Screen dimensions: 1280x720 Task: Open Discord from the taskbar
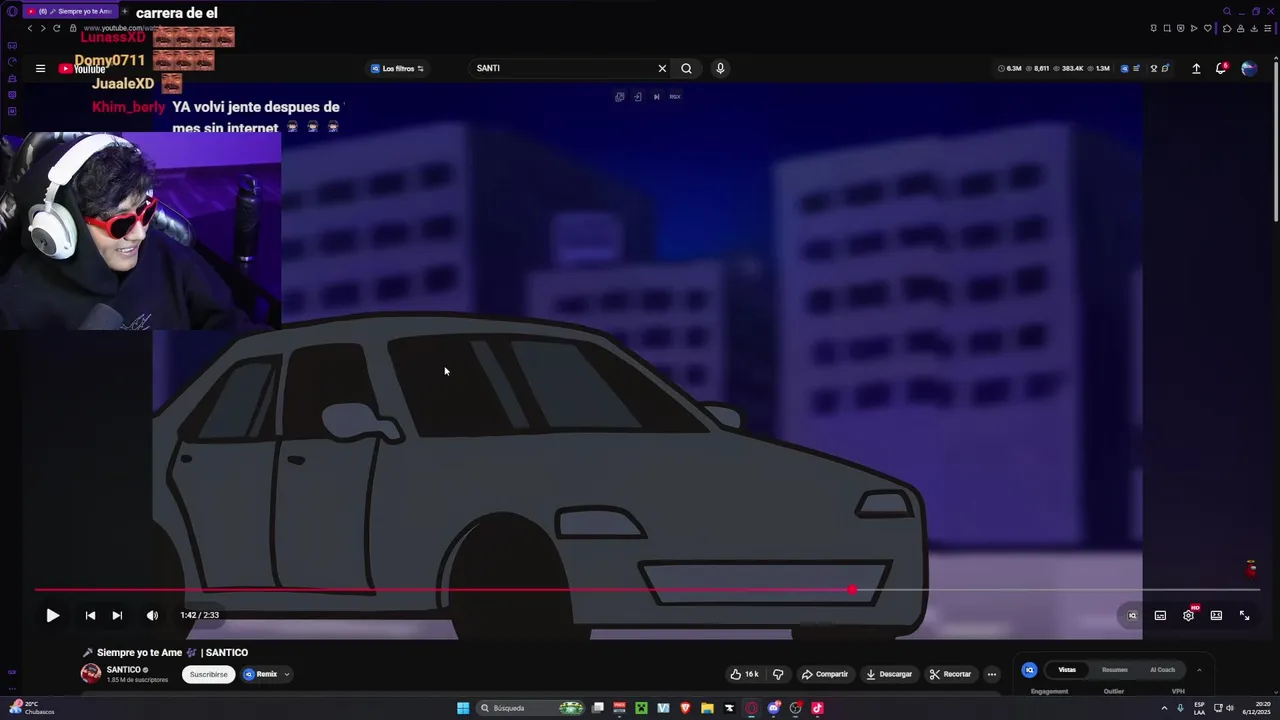point(774,708)
